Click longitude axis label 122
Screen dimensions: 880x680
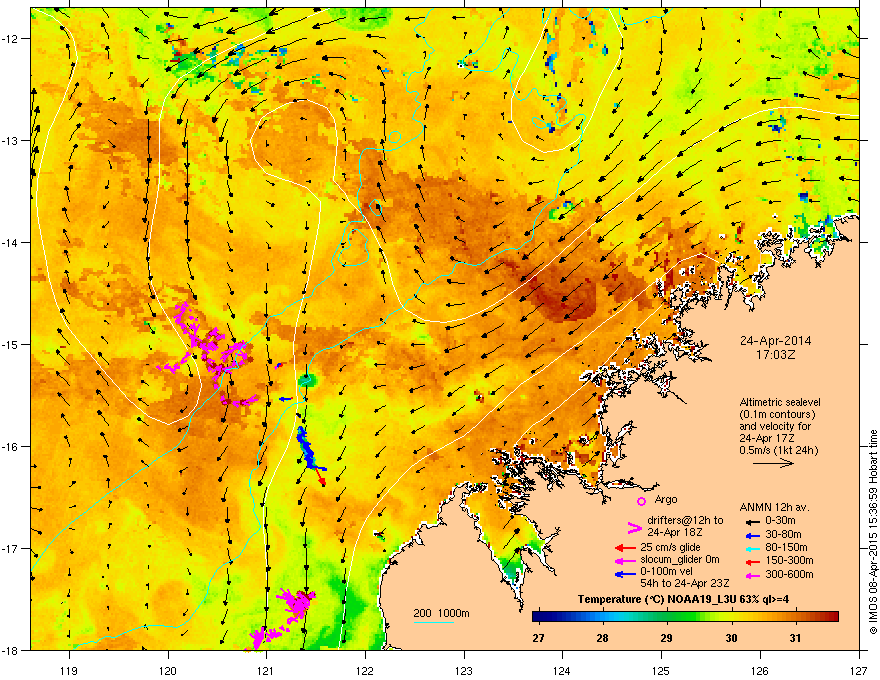pos(365,670)
